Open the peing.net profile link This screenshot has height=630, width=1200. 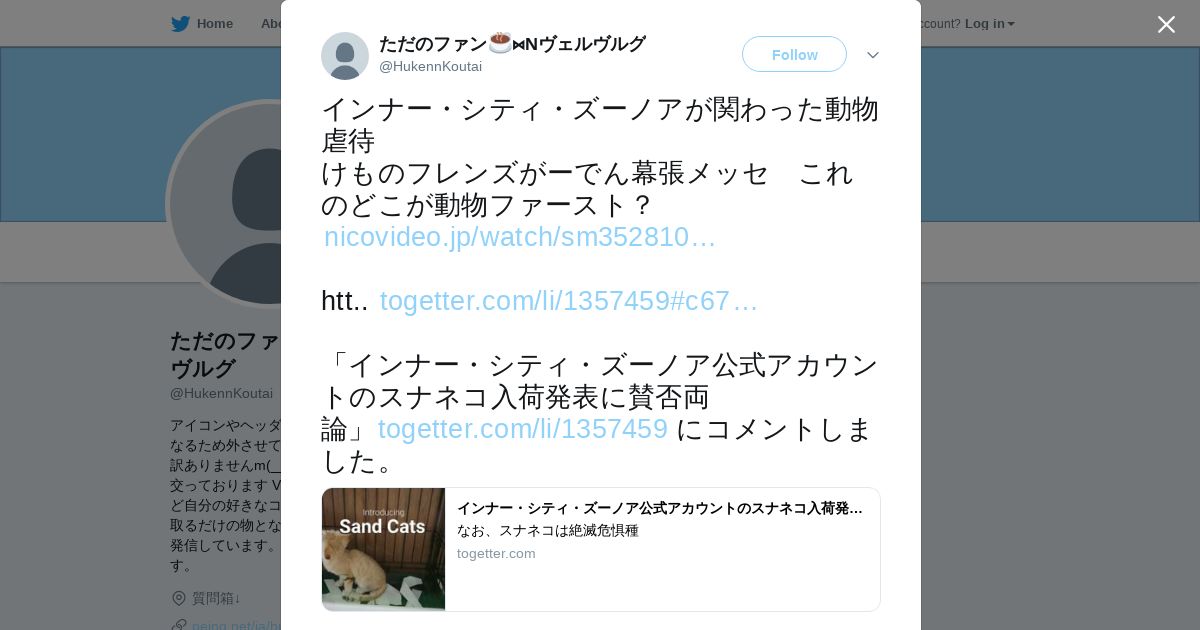236,625
